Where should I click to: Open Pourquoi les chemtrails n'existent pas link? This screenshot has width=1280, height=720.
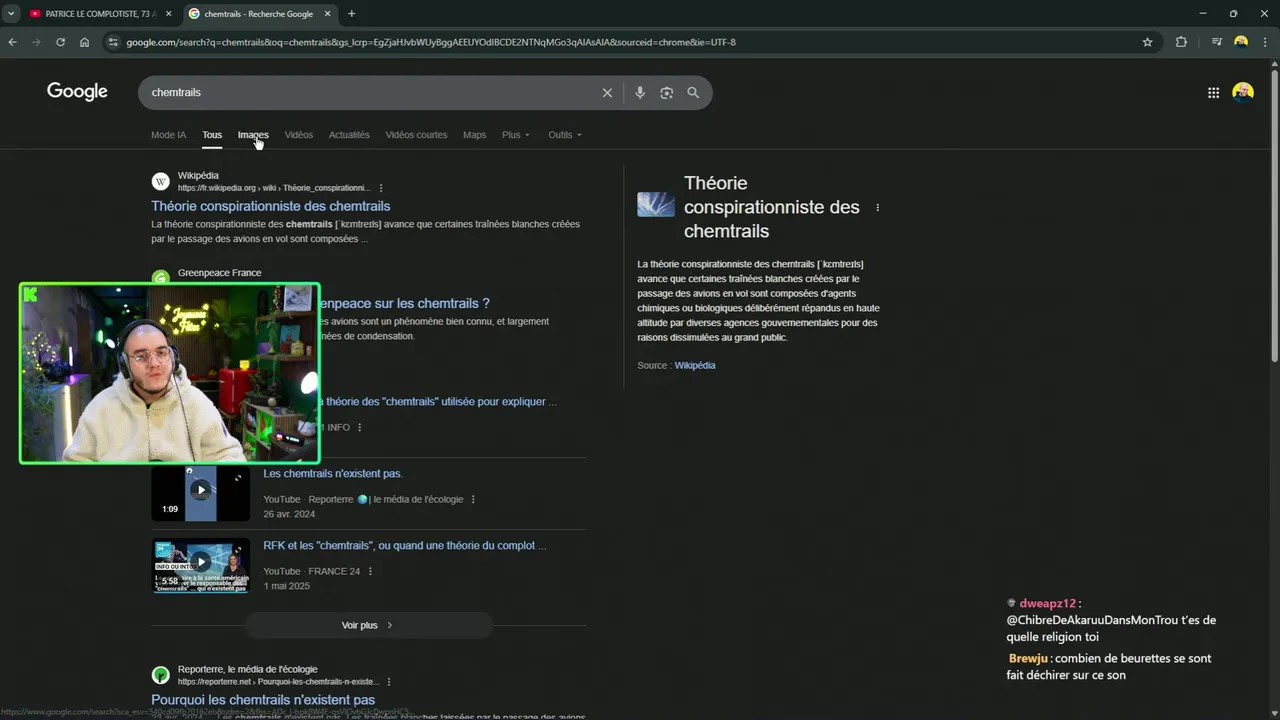point(263,700)
